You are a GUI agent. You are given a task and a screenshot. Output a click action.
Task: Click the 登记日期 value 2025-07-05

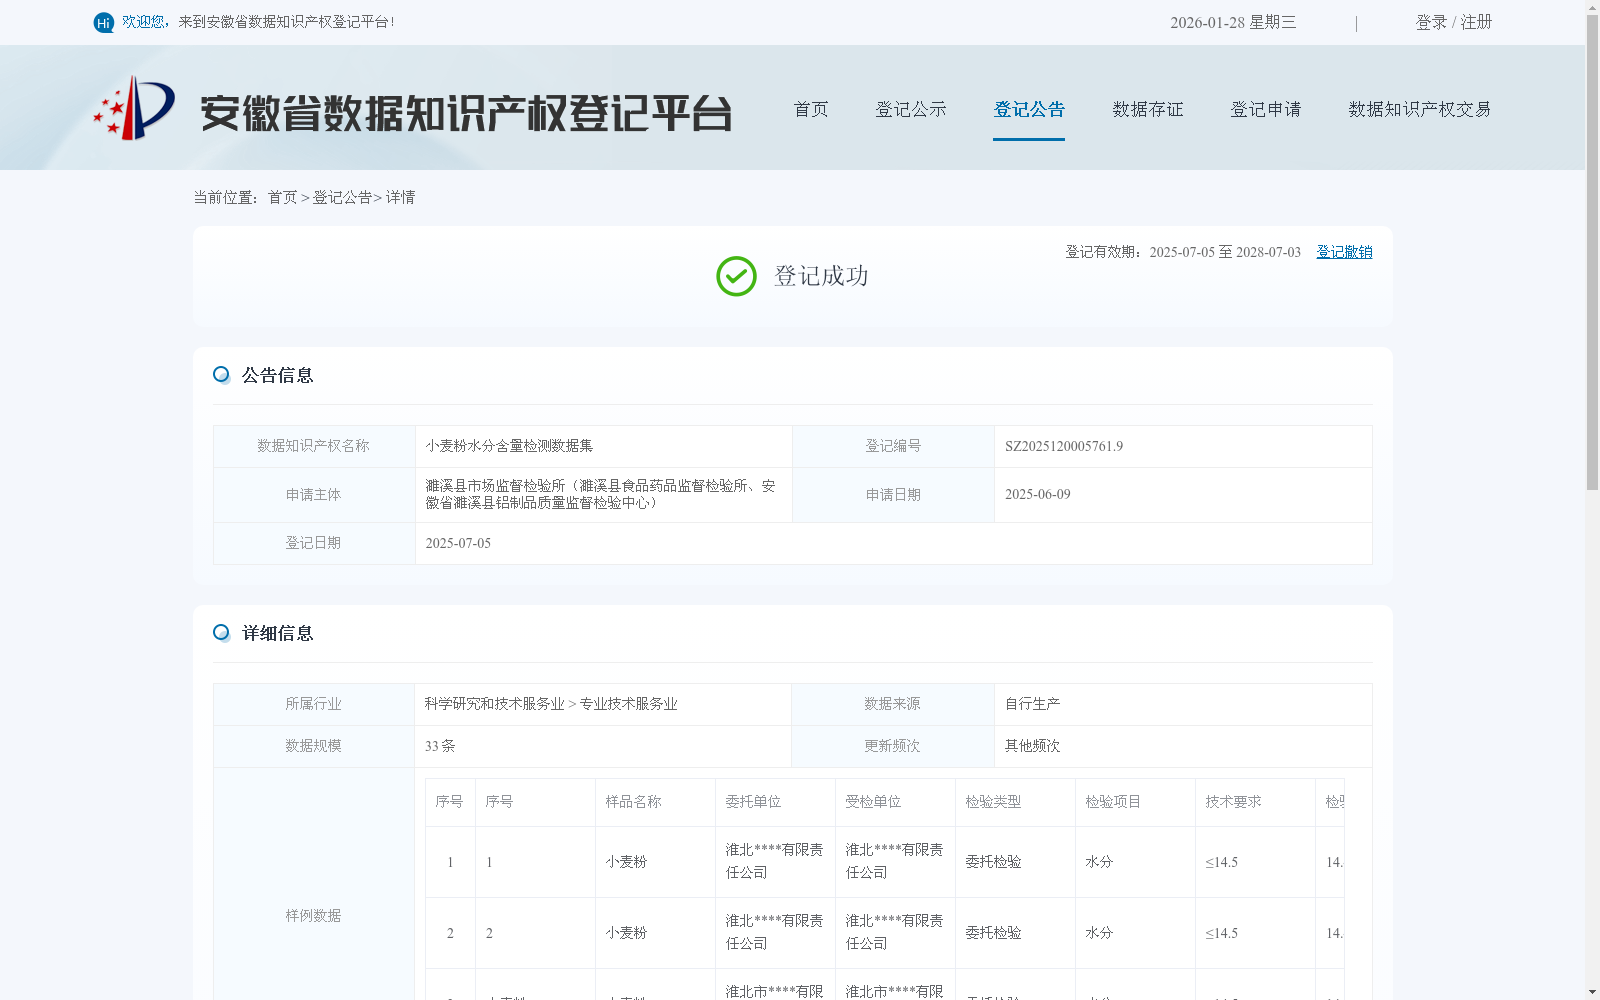tap(458, 543)
